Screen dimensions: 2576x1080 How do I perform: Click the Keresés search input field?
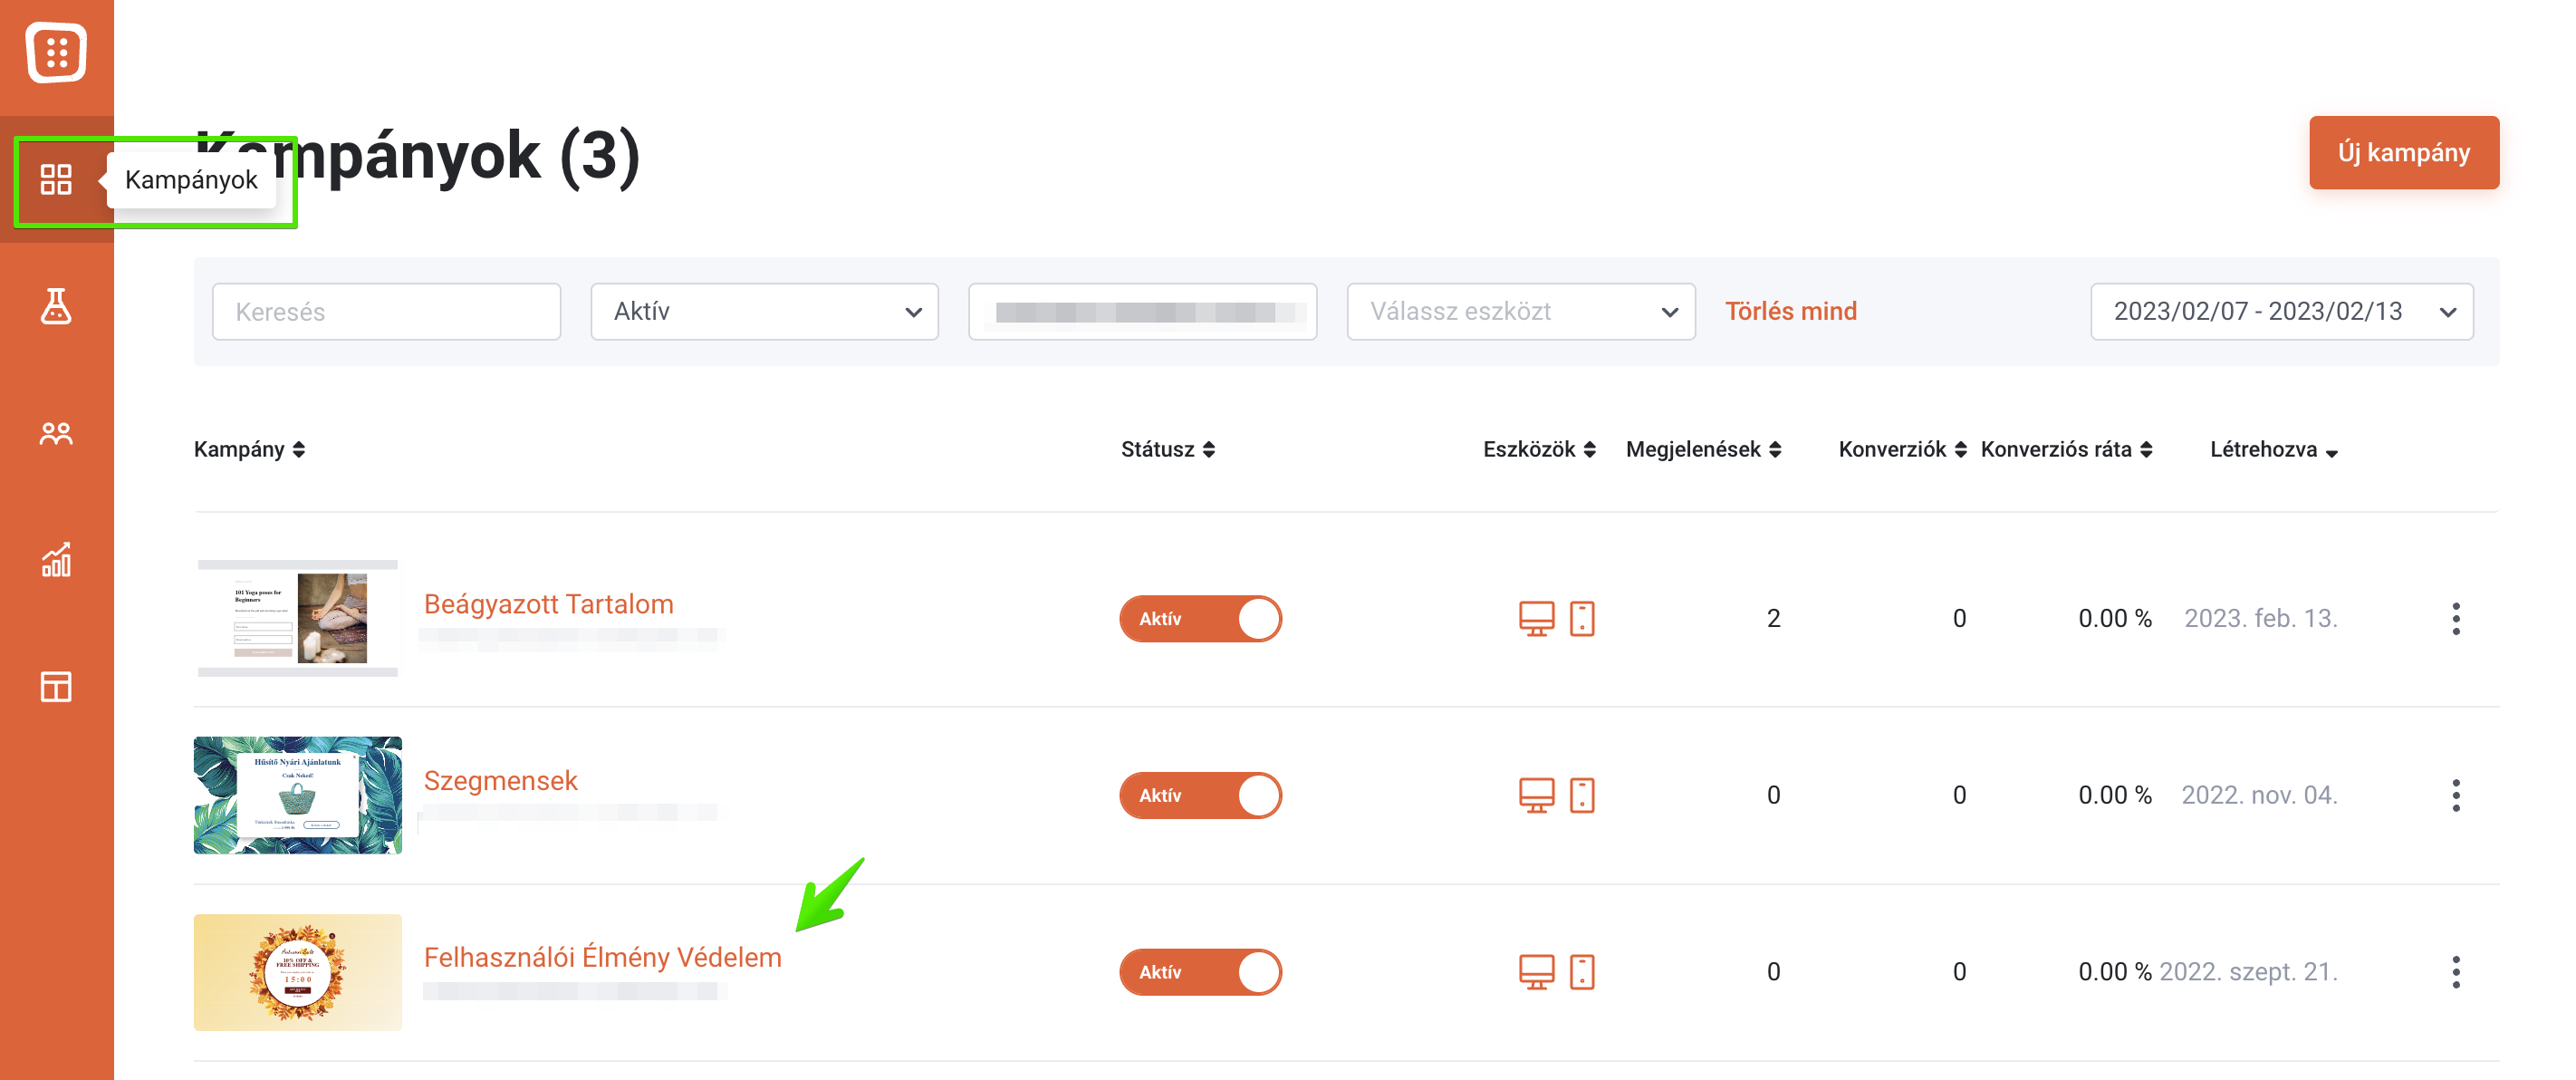(x=387, y=312)
